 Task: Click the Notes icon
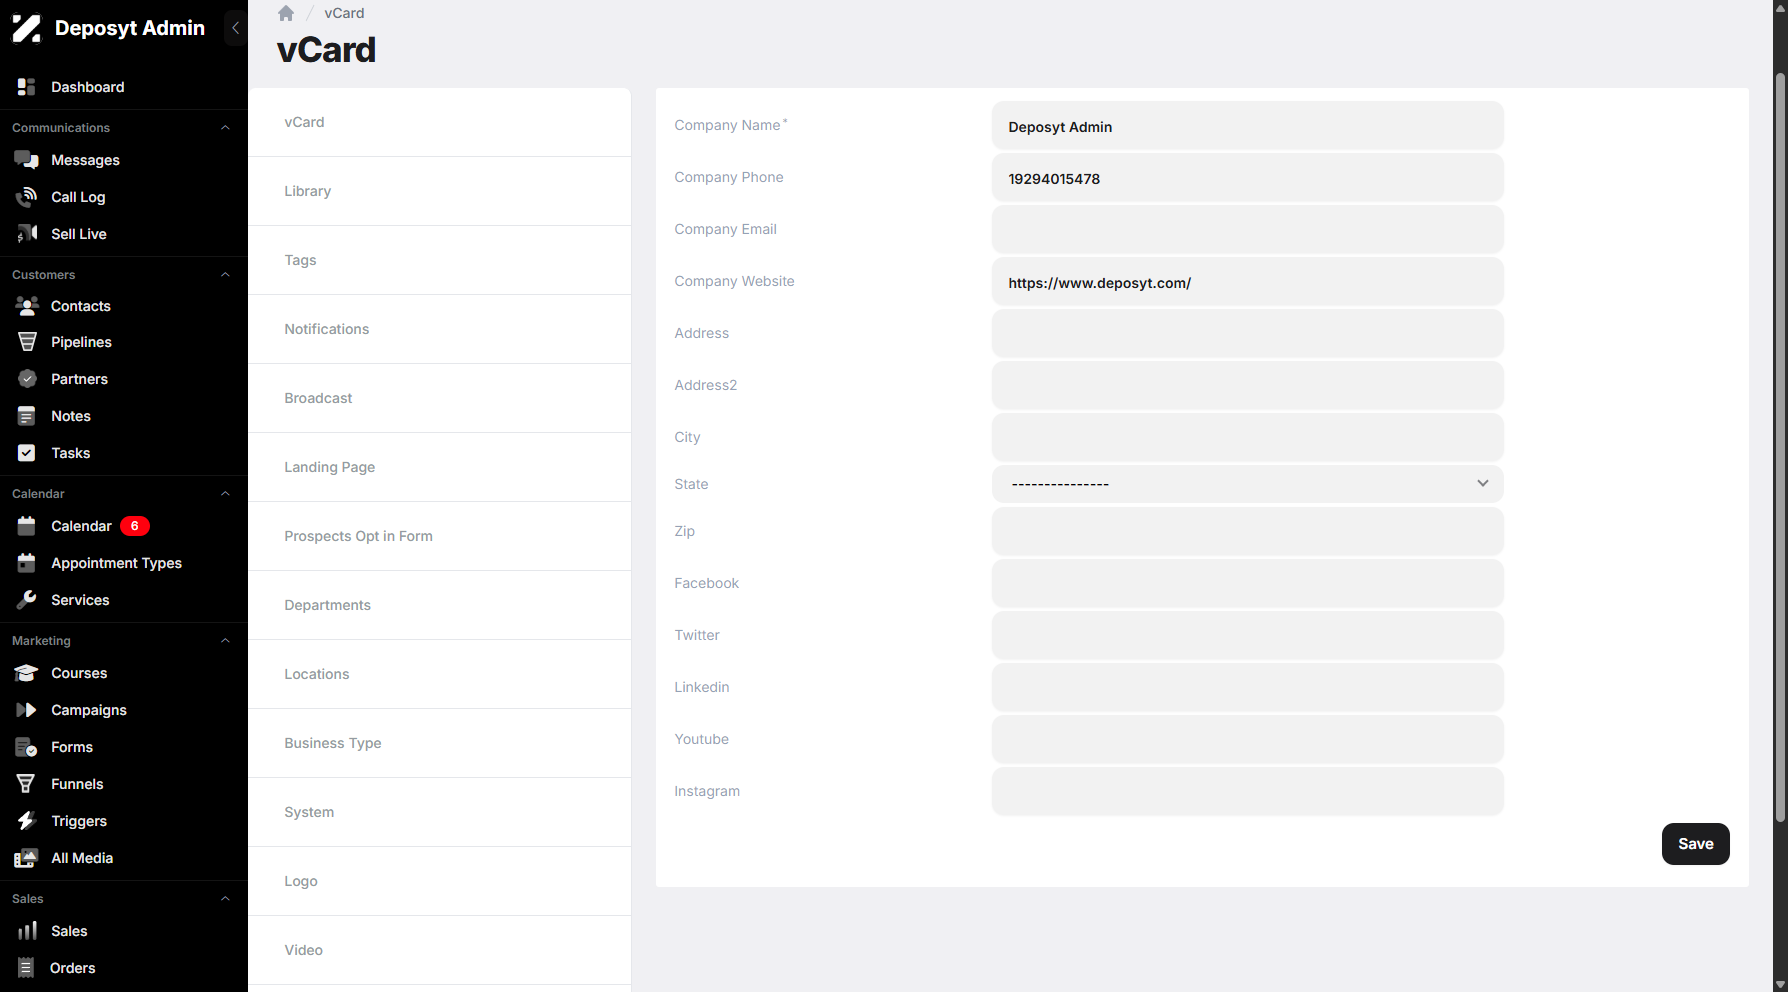27,416
